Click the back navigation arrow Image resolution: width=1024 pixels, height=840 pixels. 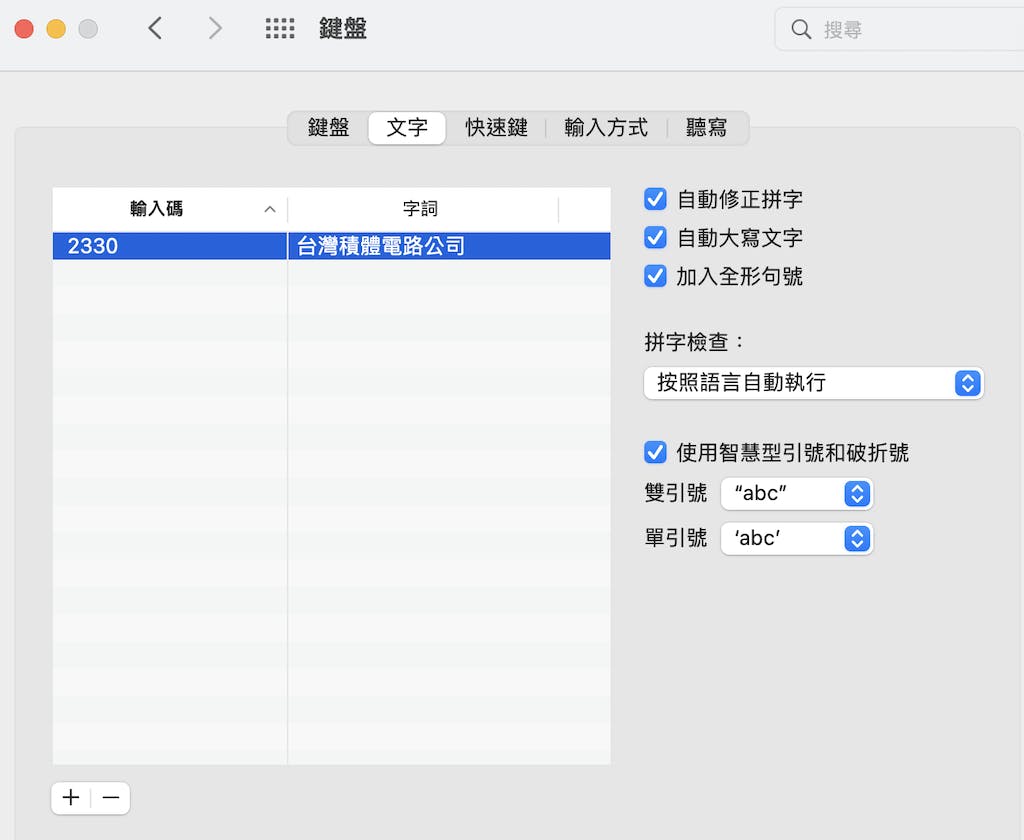(155, 29)
